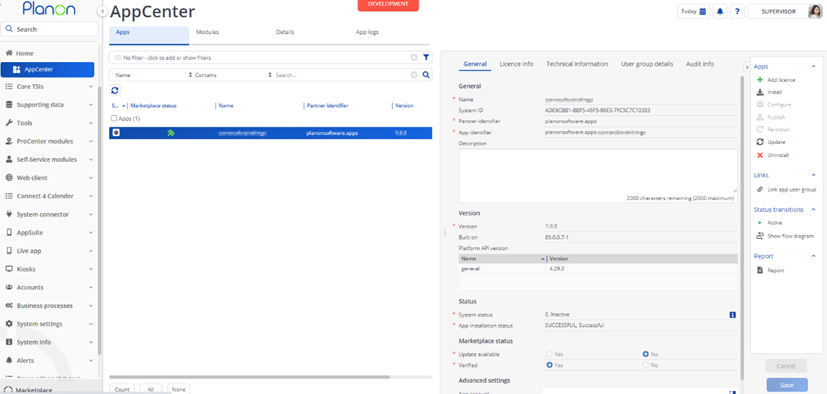
Task: Expand ProCenter modules section
Action: 91,141
